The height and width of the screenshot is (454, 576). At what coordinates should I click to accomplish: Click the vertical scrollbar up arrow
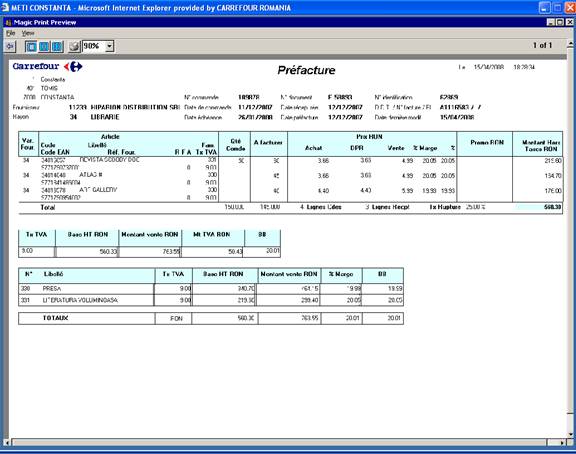(571, 45)
